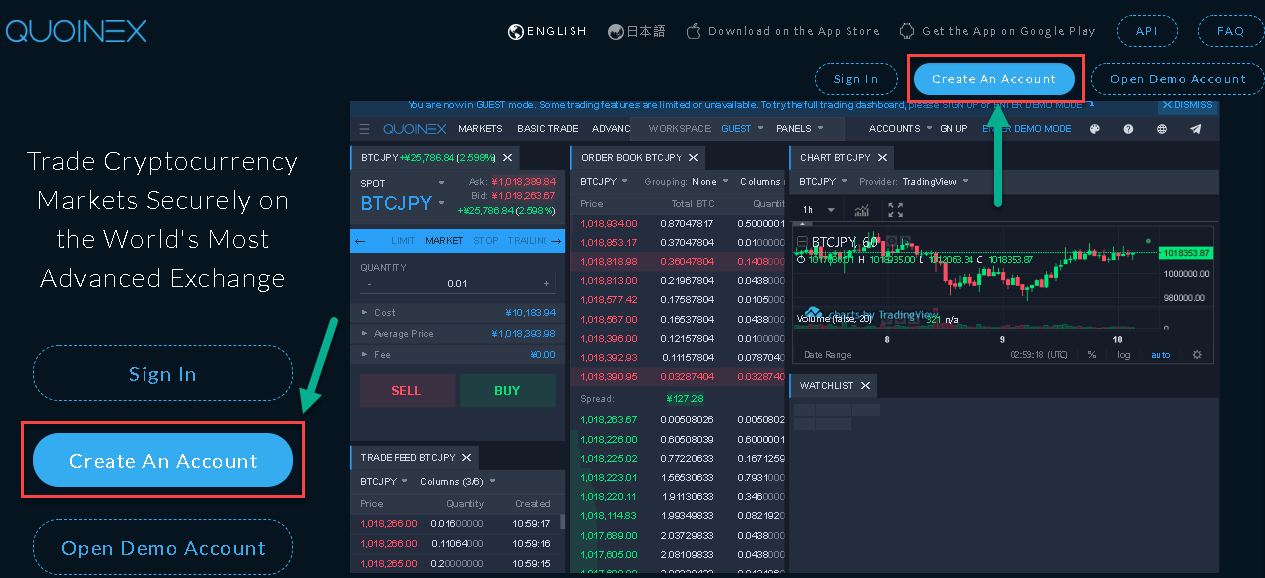This screenshot has width=1265, height=578.
Task: Click ask price 1,018,934.00 in order book
Action: [608, 223]
